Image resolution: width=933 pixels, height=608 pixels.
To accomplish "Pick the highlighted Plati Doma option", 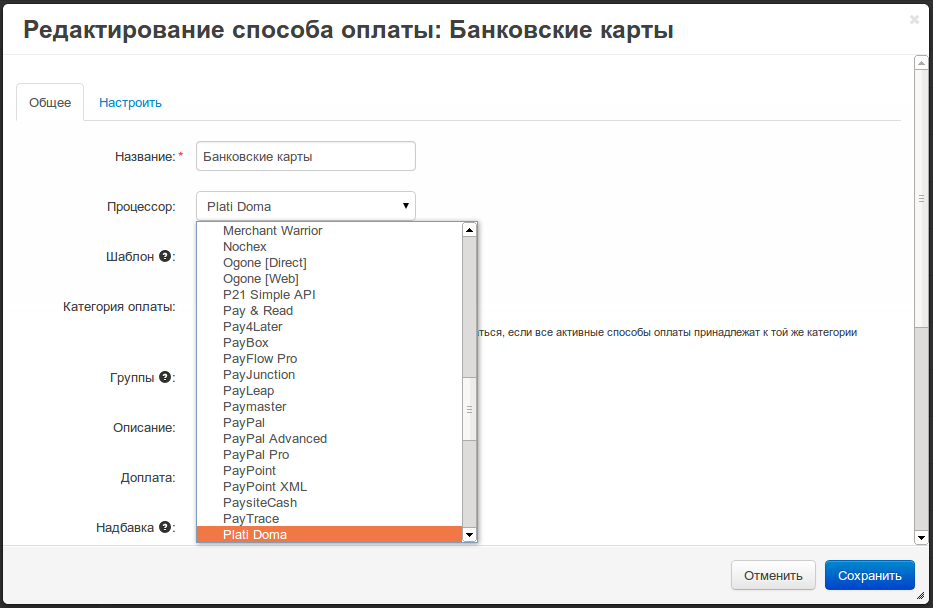I will (254, 535).
